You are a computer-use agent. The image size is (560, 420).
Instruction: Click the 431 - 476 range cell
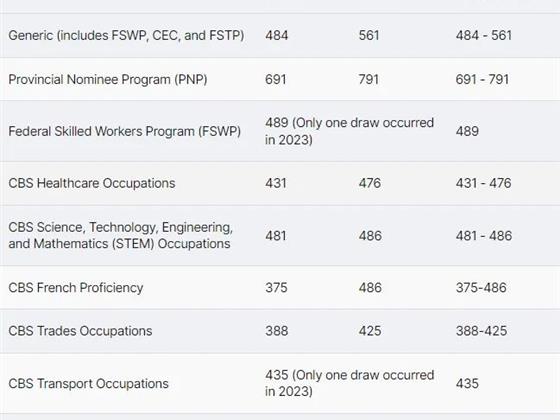(483, 183)
